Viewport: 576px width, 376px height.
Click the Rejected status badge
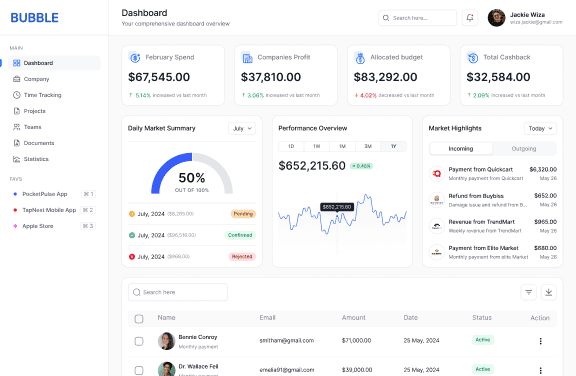pos(242,257)
